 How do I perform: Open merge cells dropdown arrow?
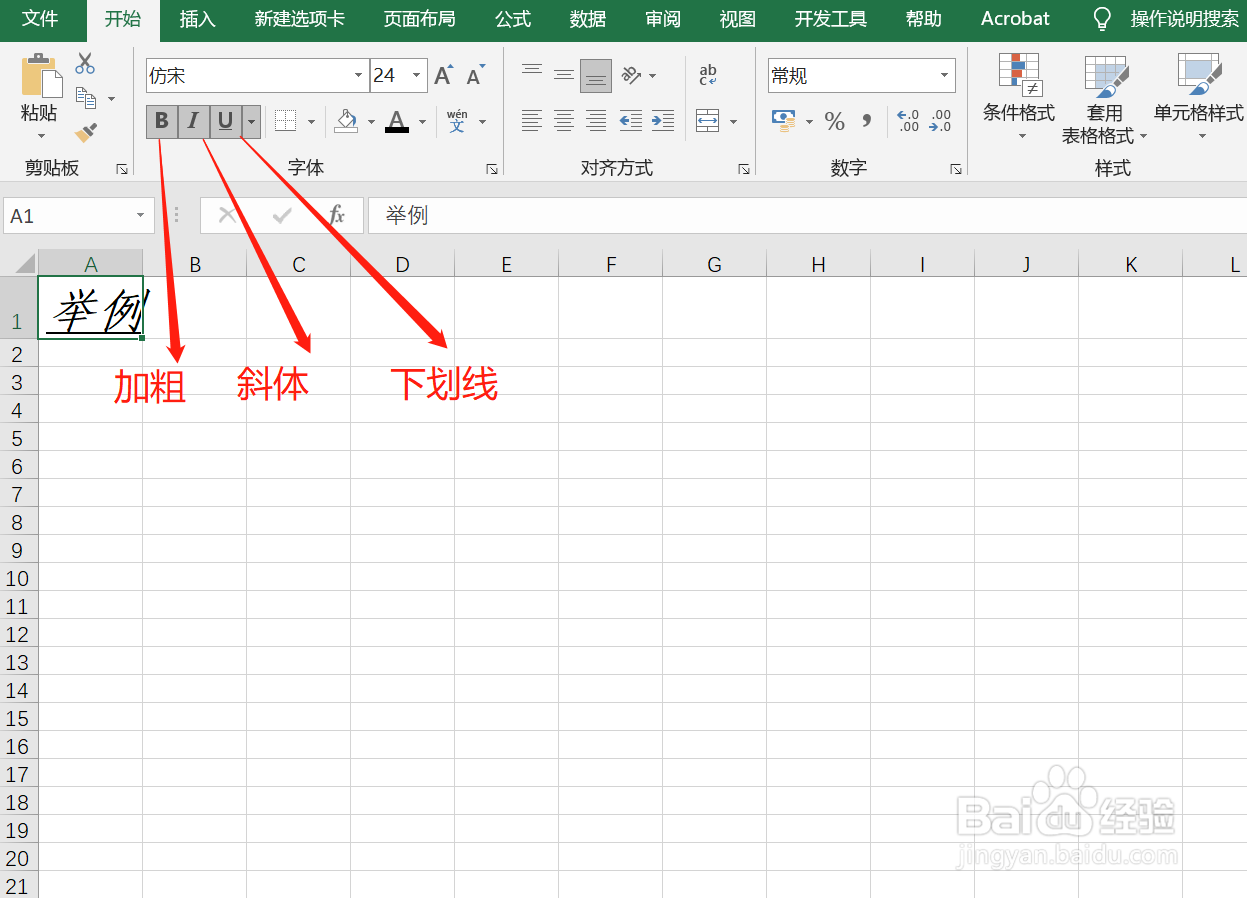733,122
